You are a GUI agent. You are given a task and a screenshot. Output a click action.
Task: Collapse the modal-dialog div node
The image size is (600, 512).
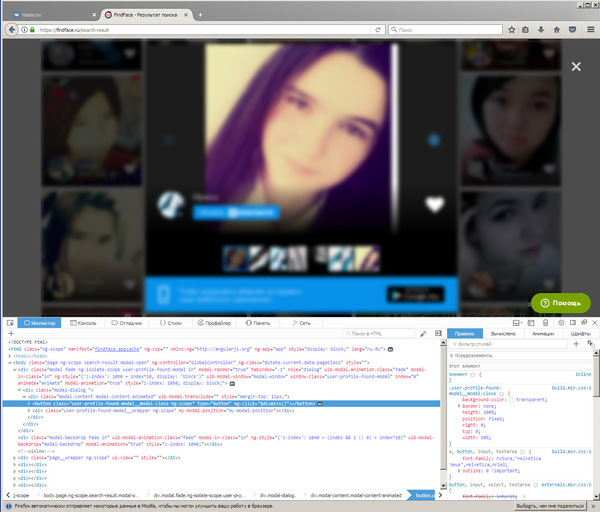pos(19,390)
